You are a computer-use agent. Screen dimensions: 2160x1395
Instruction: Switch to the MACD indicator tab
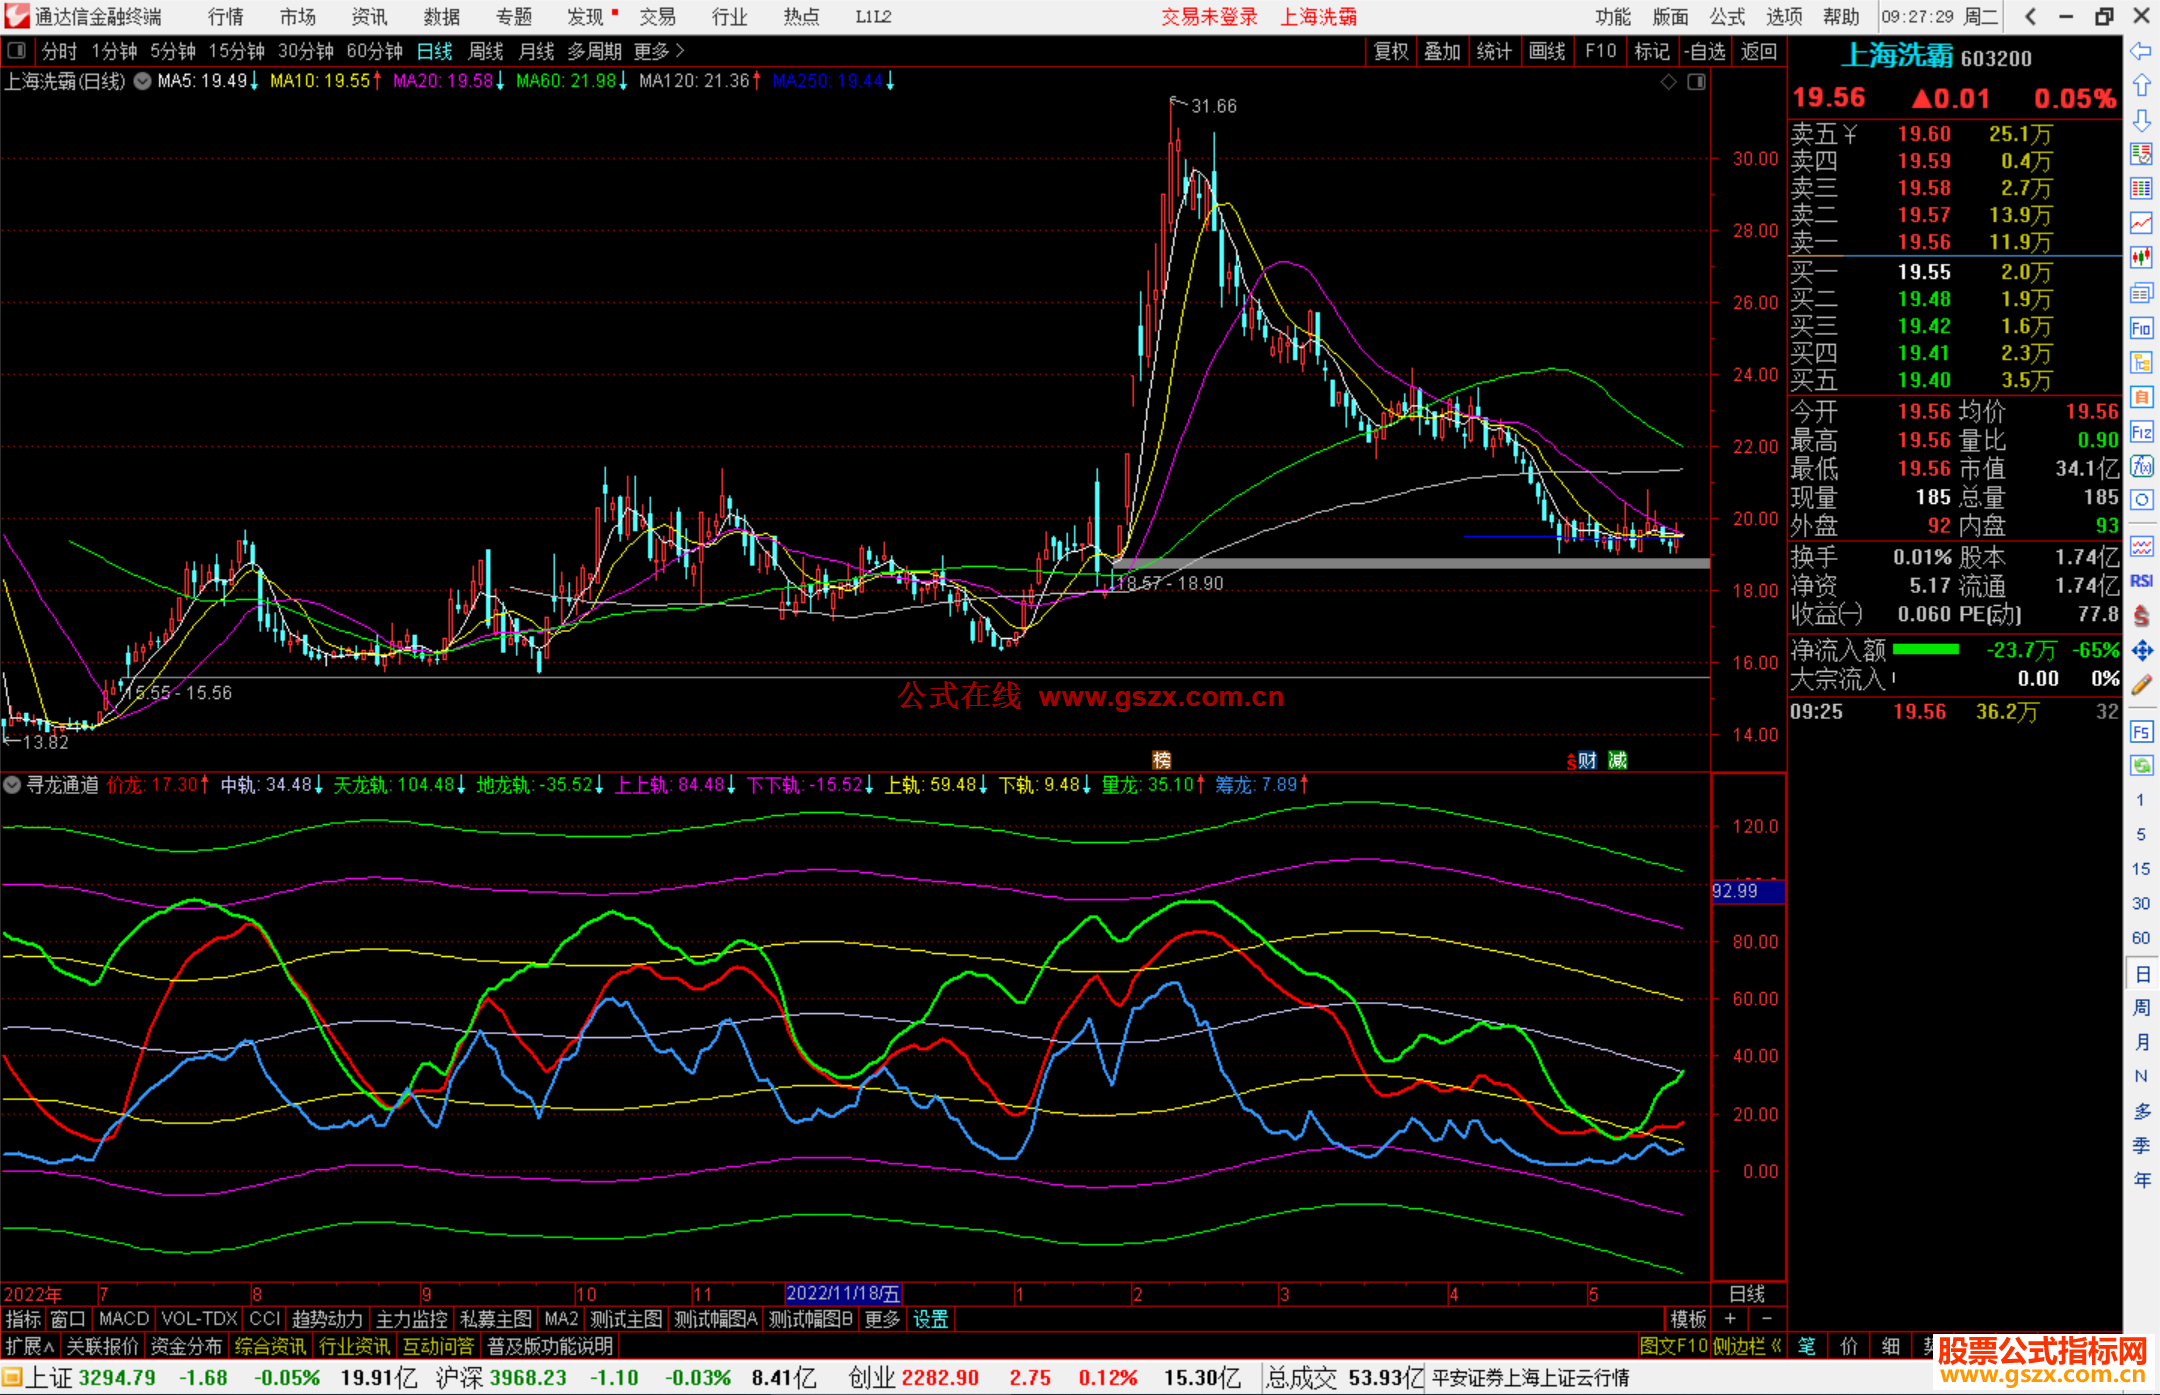tap(124, 1319)
